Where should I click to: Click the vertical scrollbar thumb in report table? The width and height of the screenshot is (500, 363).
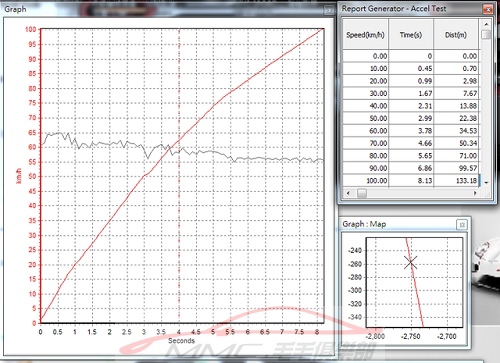486,34
